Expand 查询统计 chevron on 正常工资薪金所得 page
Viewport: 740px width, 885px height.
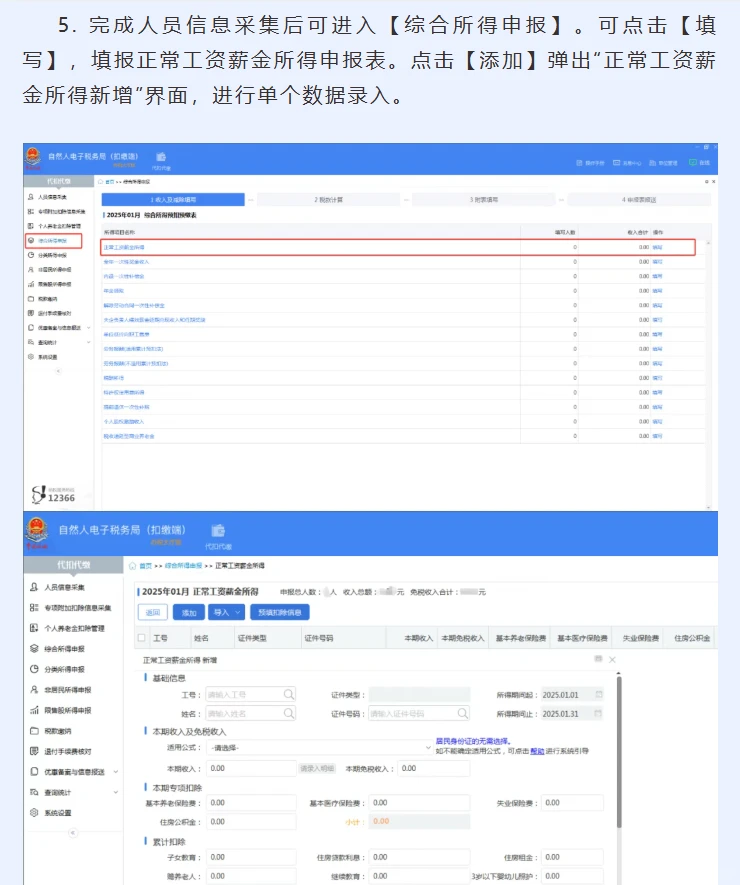(116, 792)
